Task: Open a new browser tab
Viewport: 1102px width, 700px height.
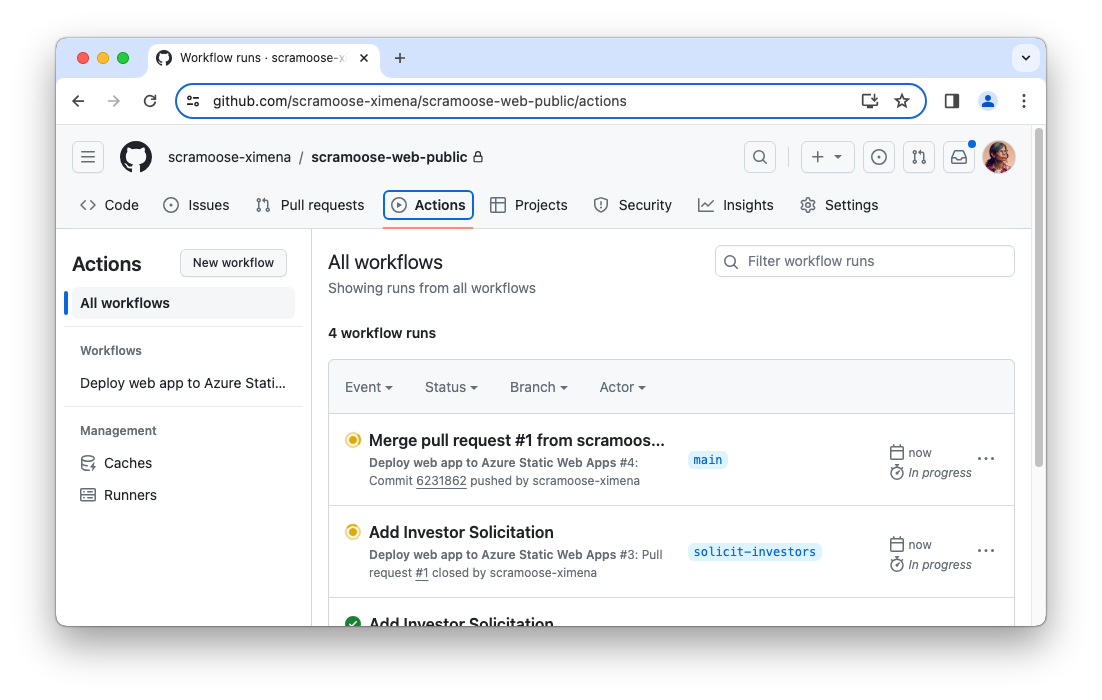Action: click(400, 58)
